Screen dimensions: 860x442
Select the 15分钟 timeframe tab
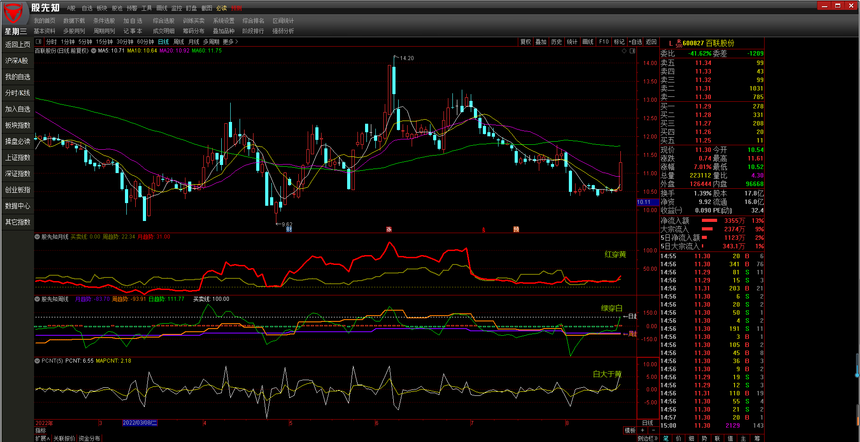click(104, 42)
